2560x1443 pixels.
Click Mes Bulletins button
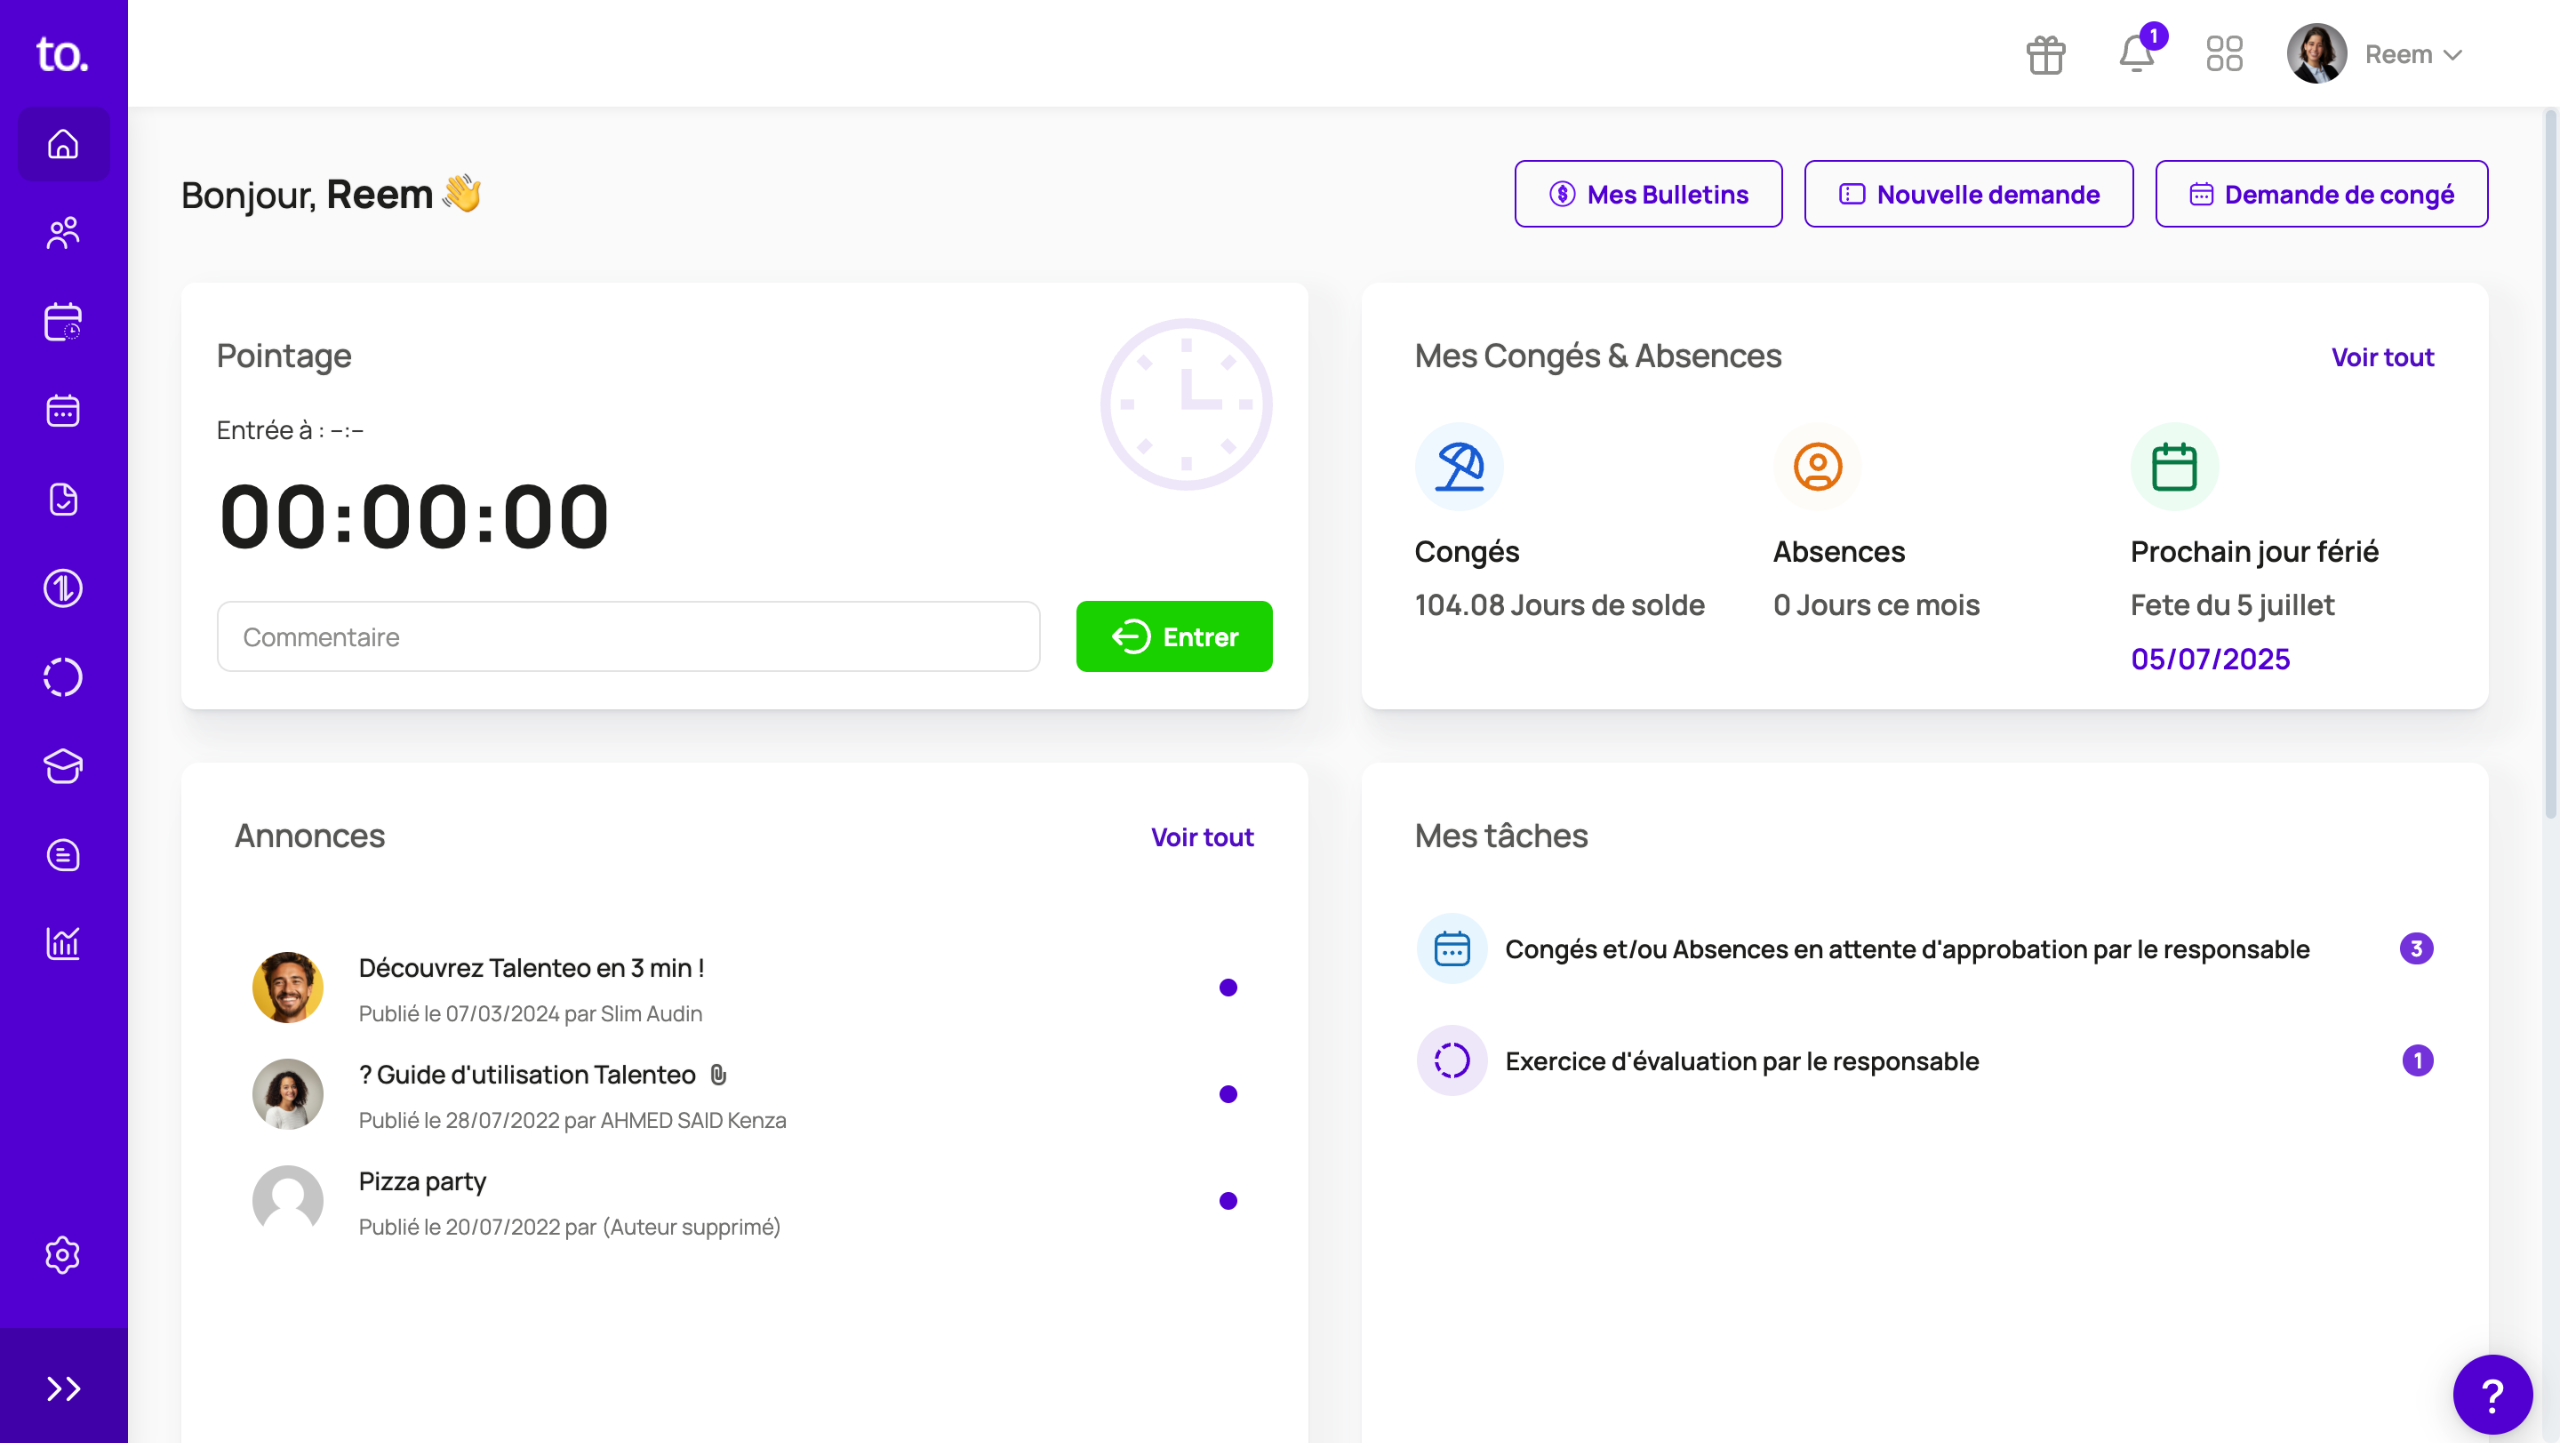1648,194
